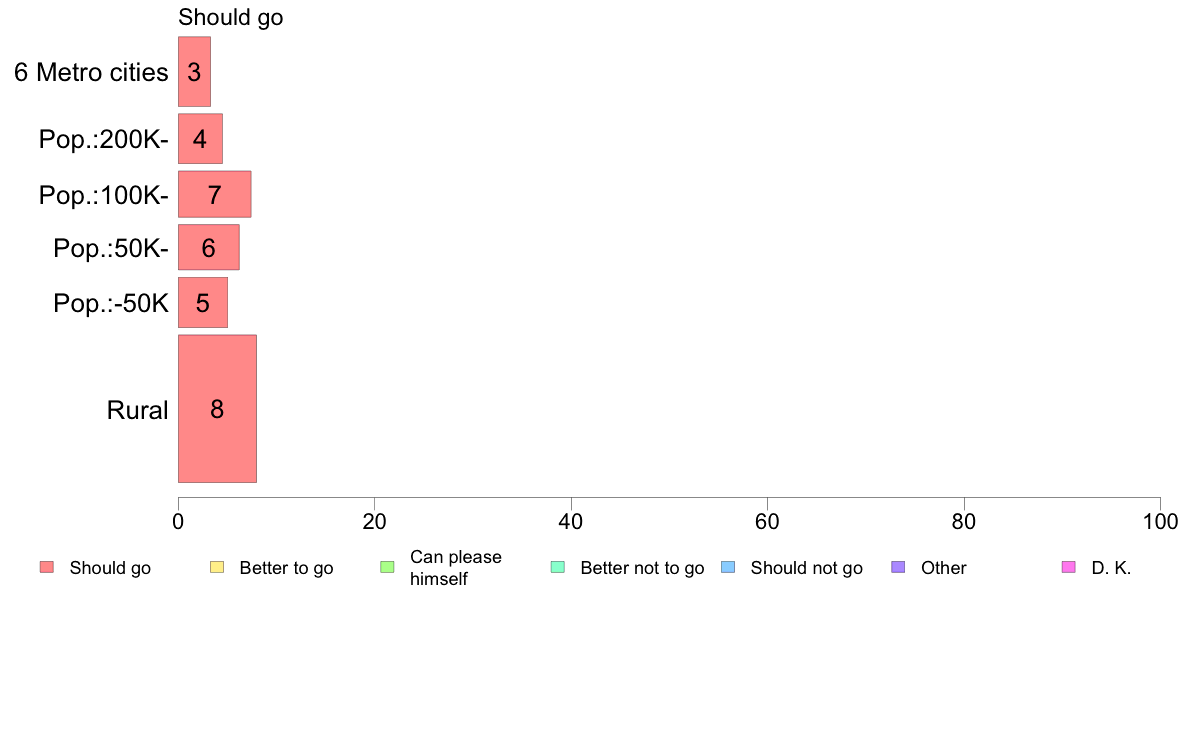Click the Rural category label
Screen dimensions: 1188x736
137,410
